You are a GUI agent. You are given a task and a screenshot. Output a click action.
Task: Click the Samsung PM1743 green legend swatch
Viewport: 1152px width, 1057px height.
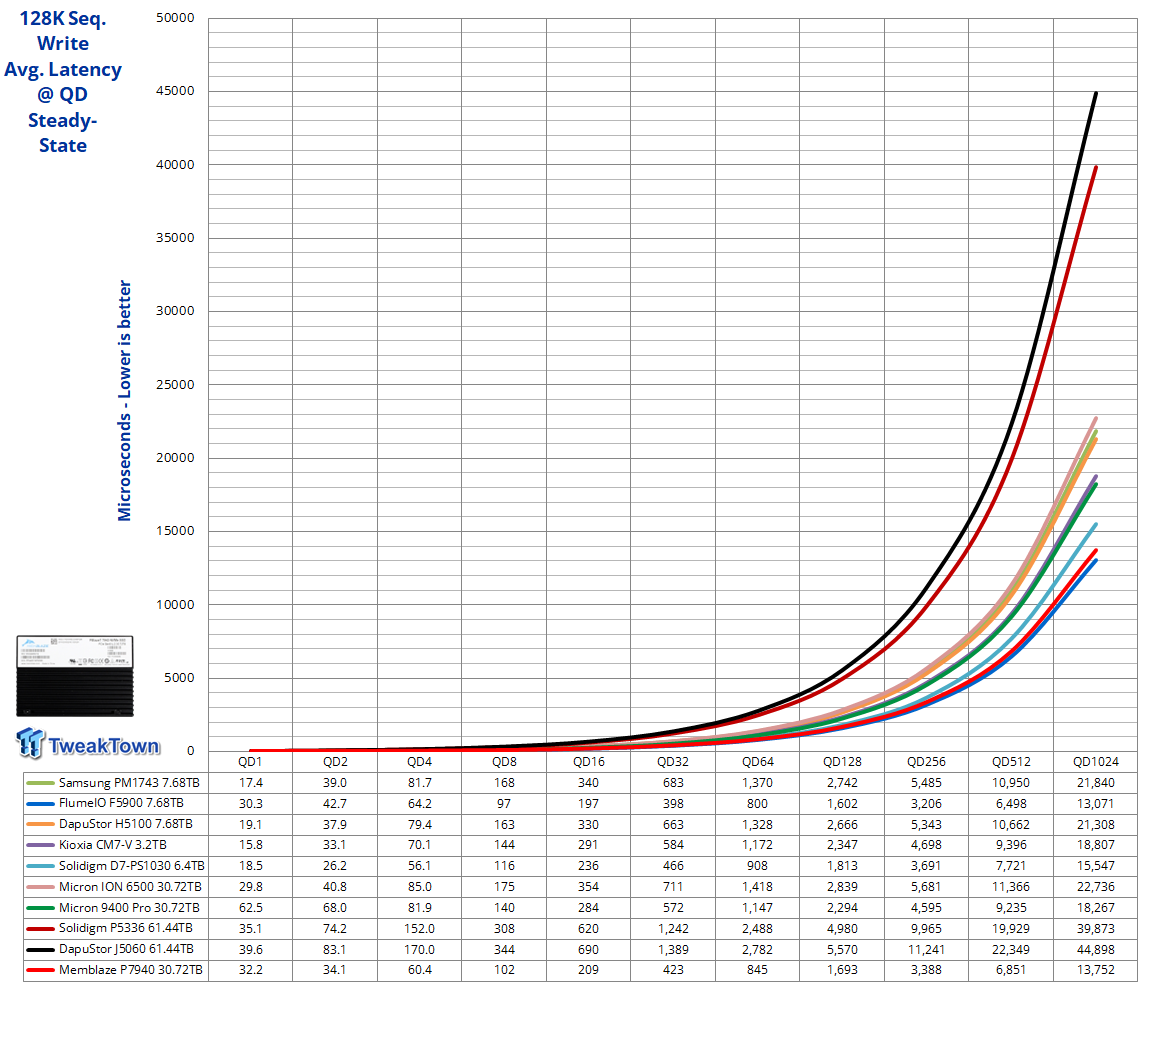40,783
